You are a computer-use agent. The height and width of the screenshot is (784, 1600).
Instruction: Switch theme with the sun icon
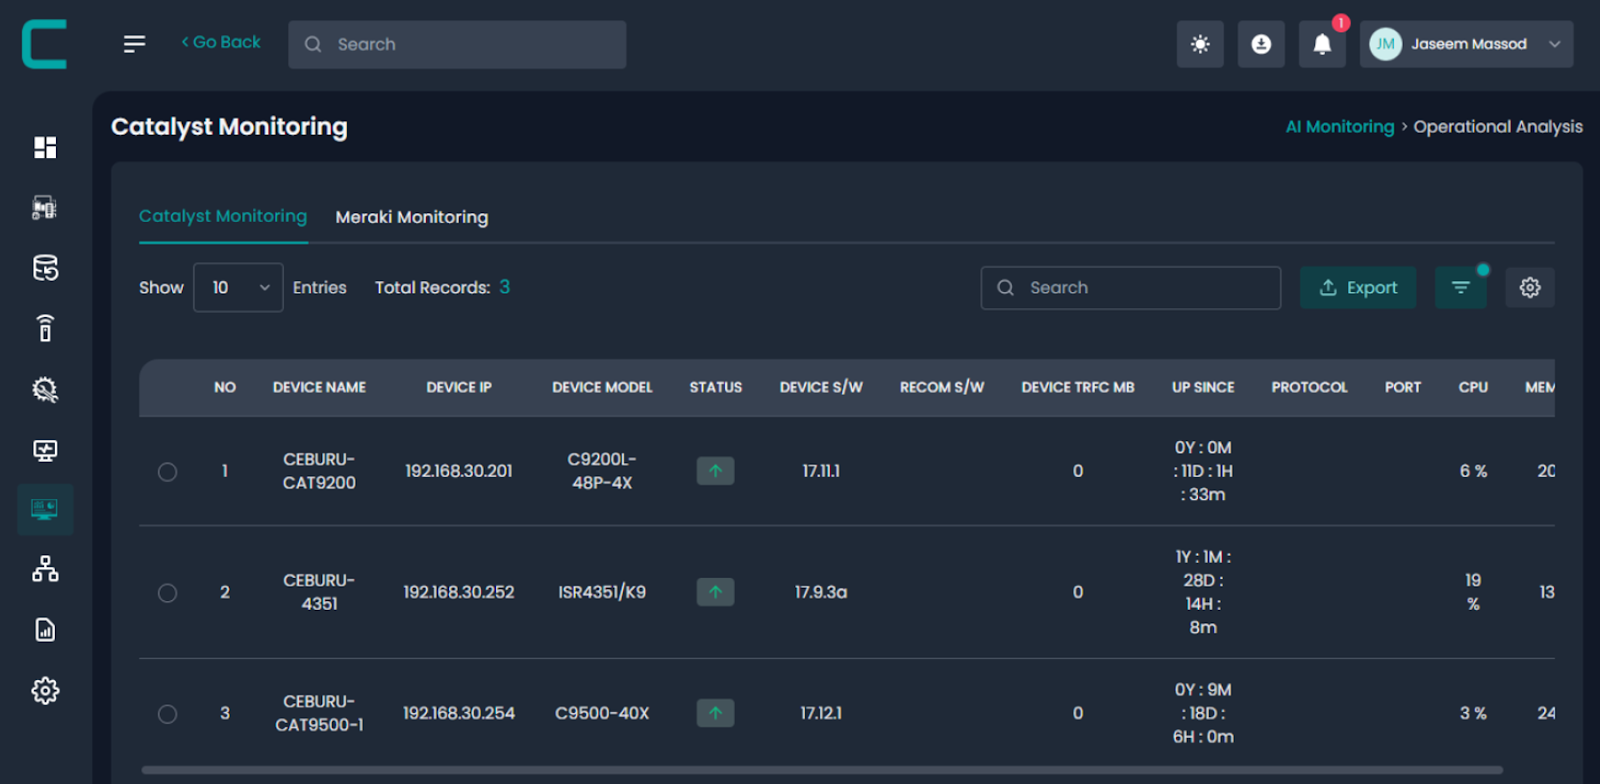(x=1200, y=44)
